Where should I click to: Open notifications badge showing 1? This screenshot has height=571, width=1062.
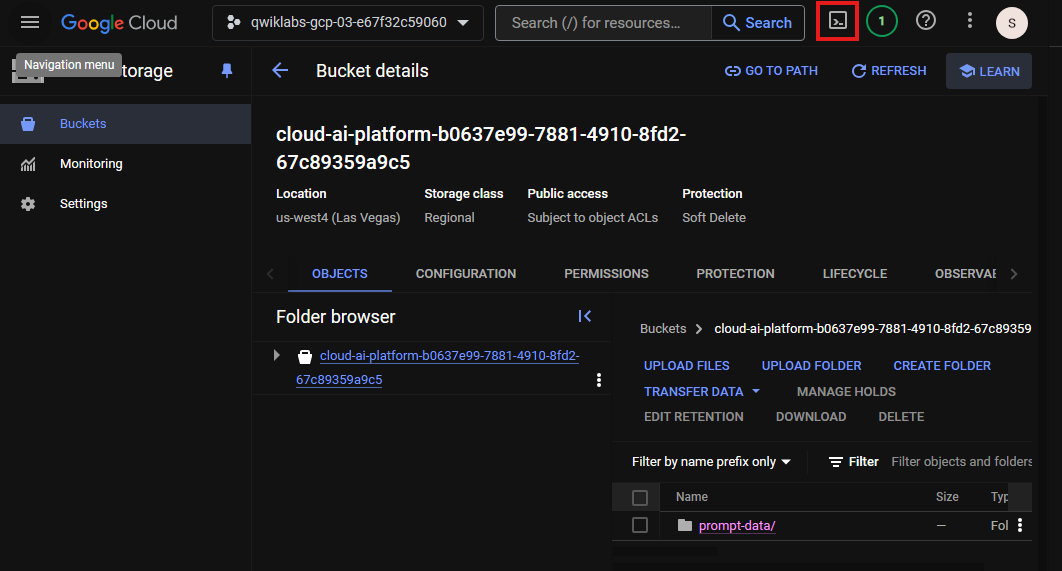point(881,22)
